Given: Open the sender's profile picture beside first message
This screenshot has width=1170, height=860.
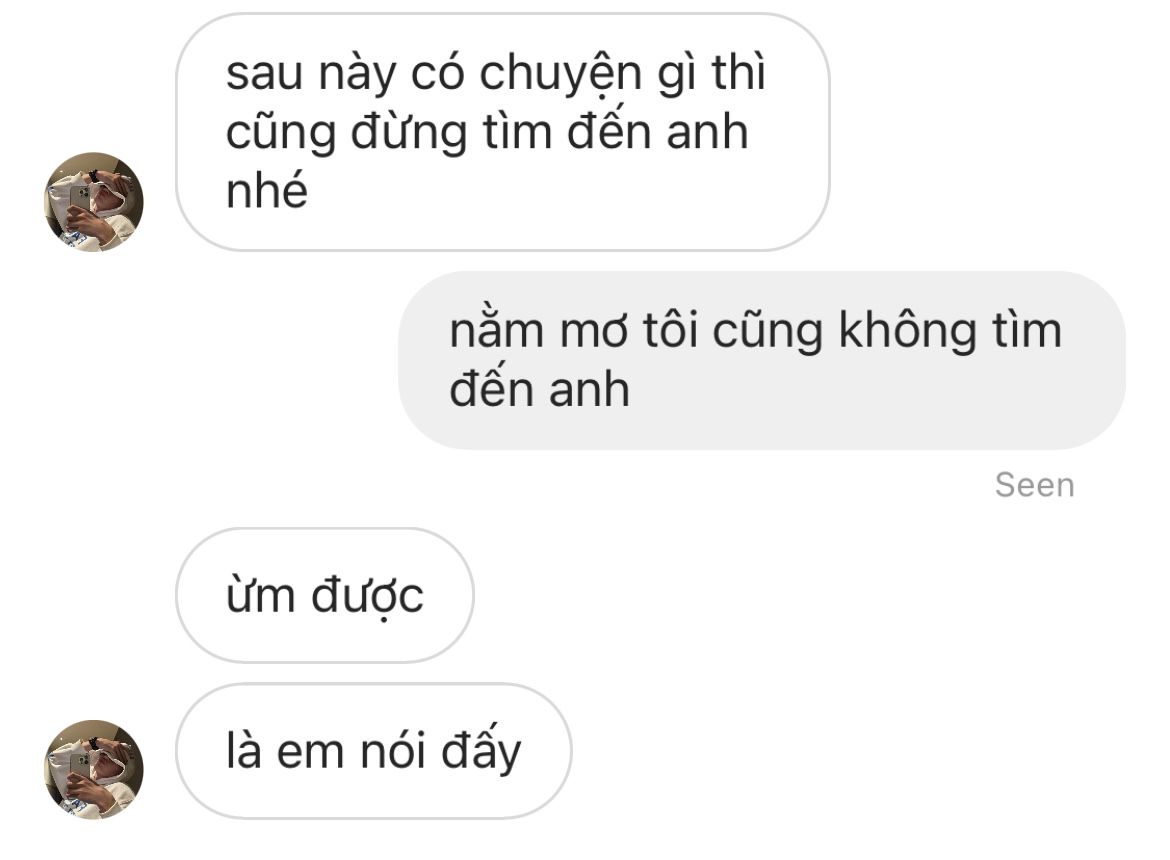Looking at the screenshot, I should [94, 202].
